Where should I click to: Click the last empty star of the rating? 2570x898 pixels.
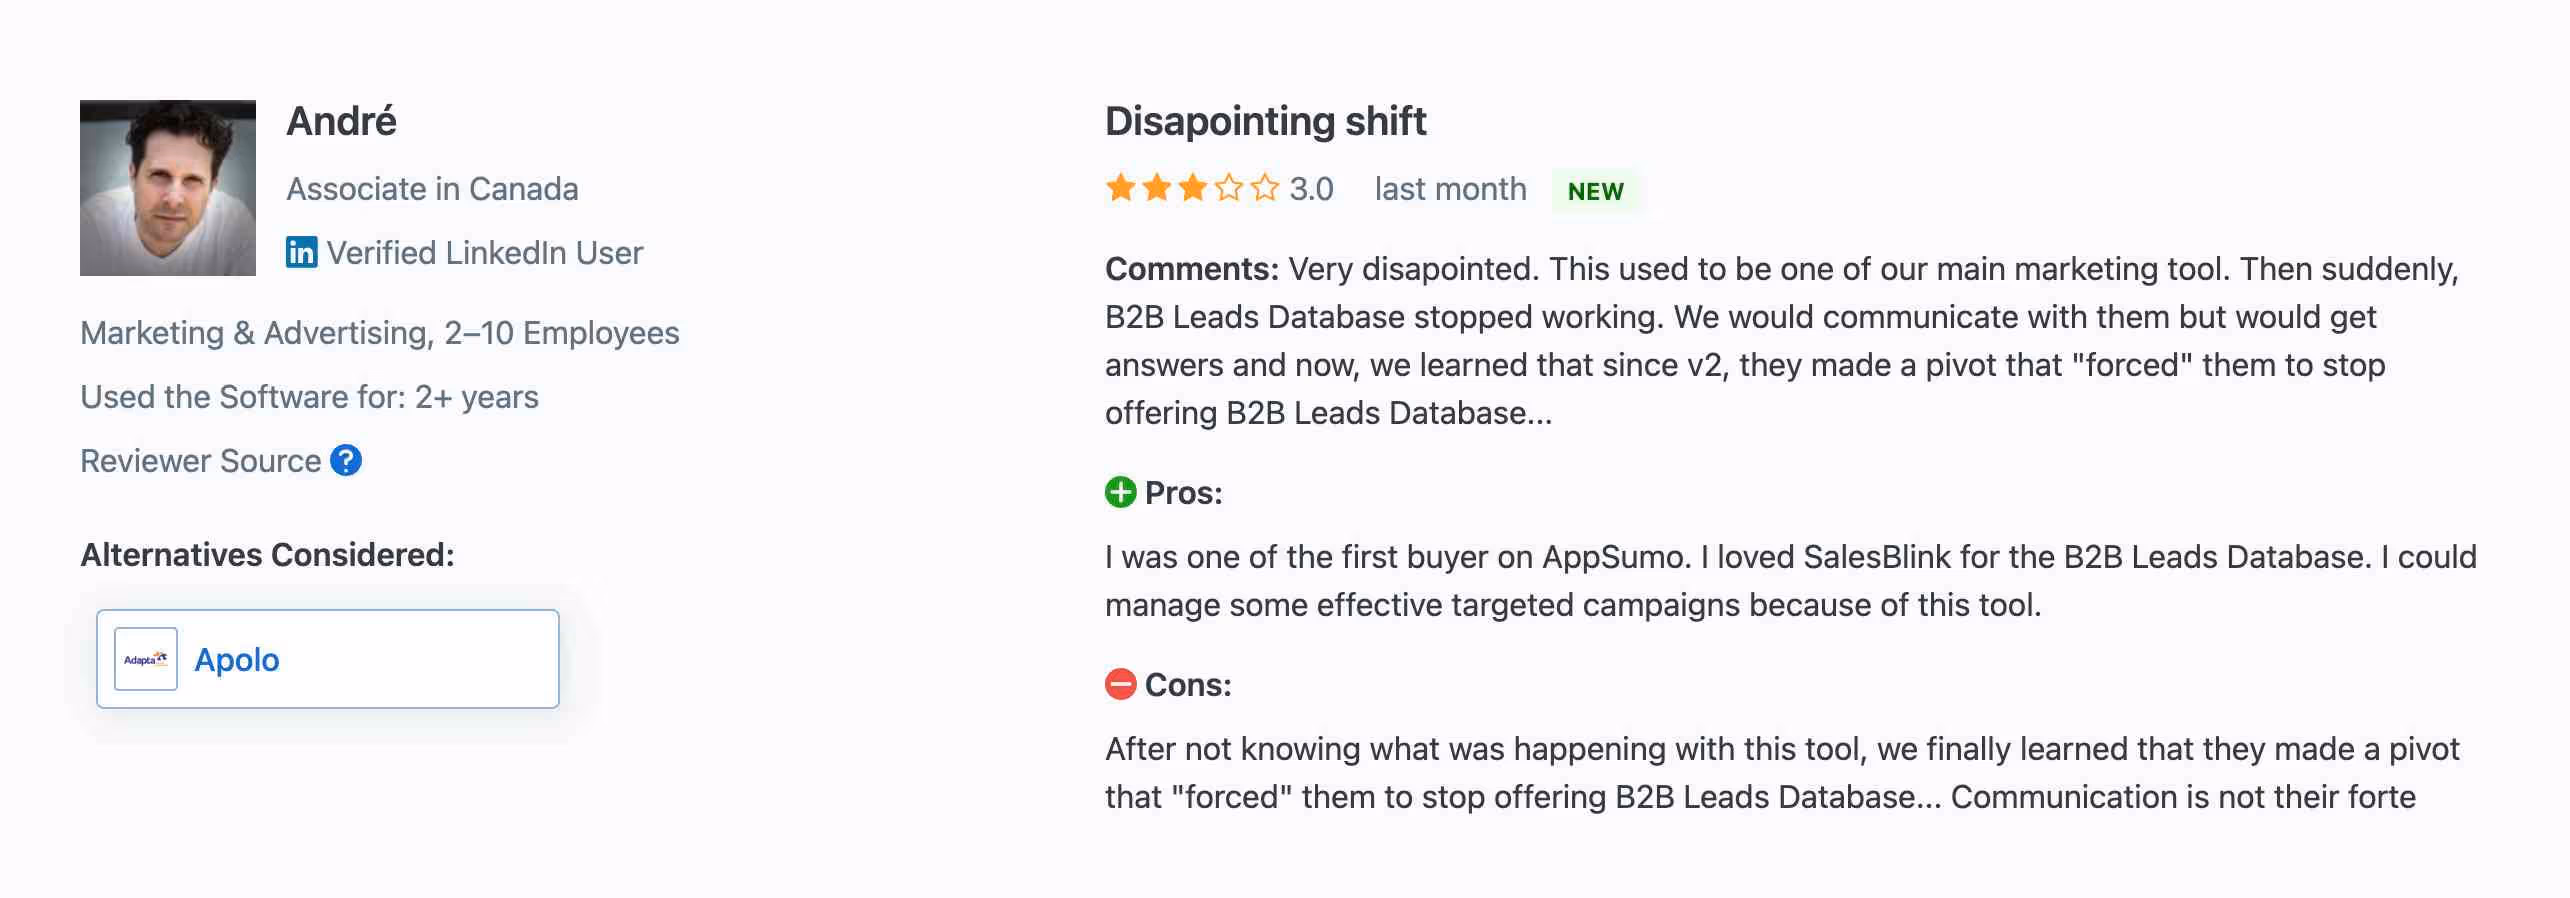click(1265, 187)
